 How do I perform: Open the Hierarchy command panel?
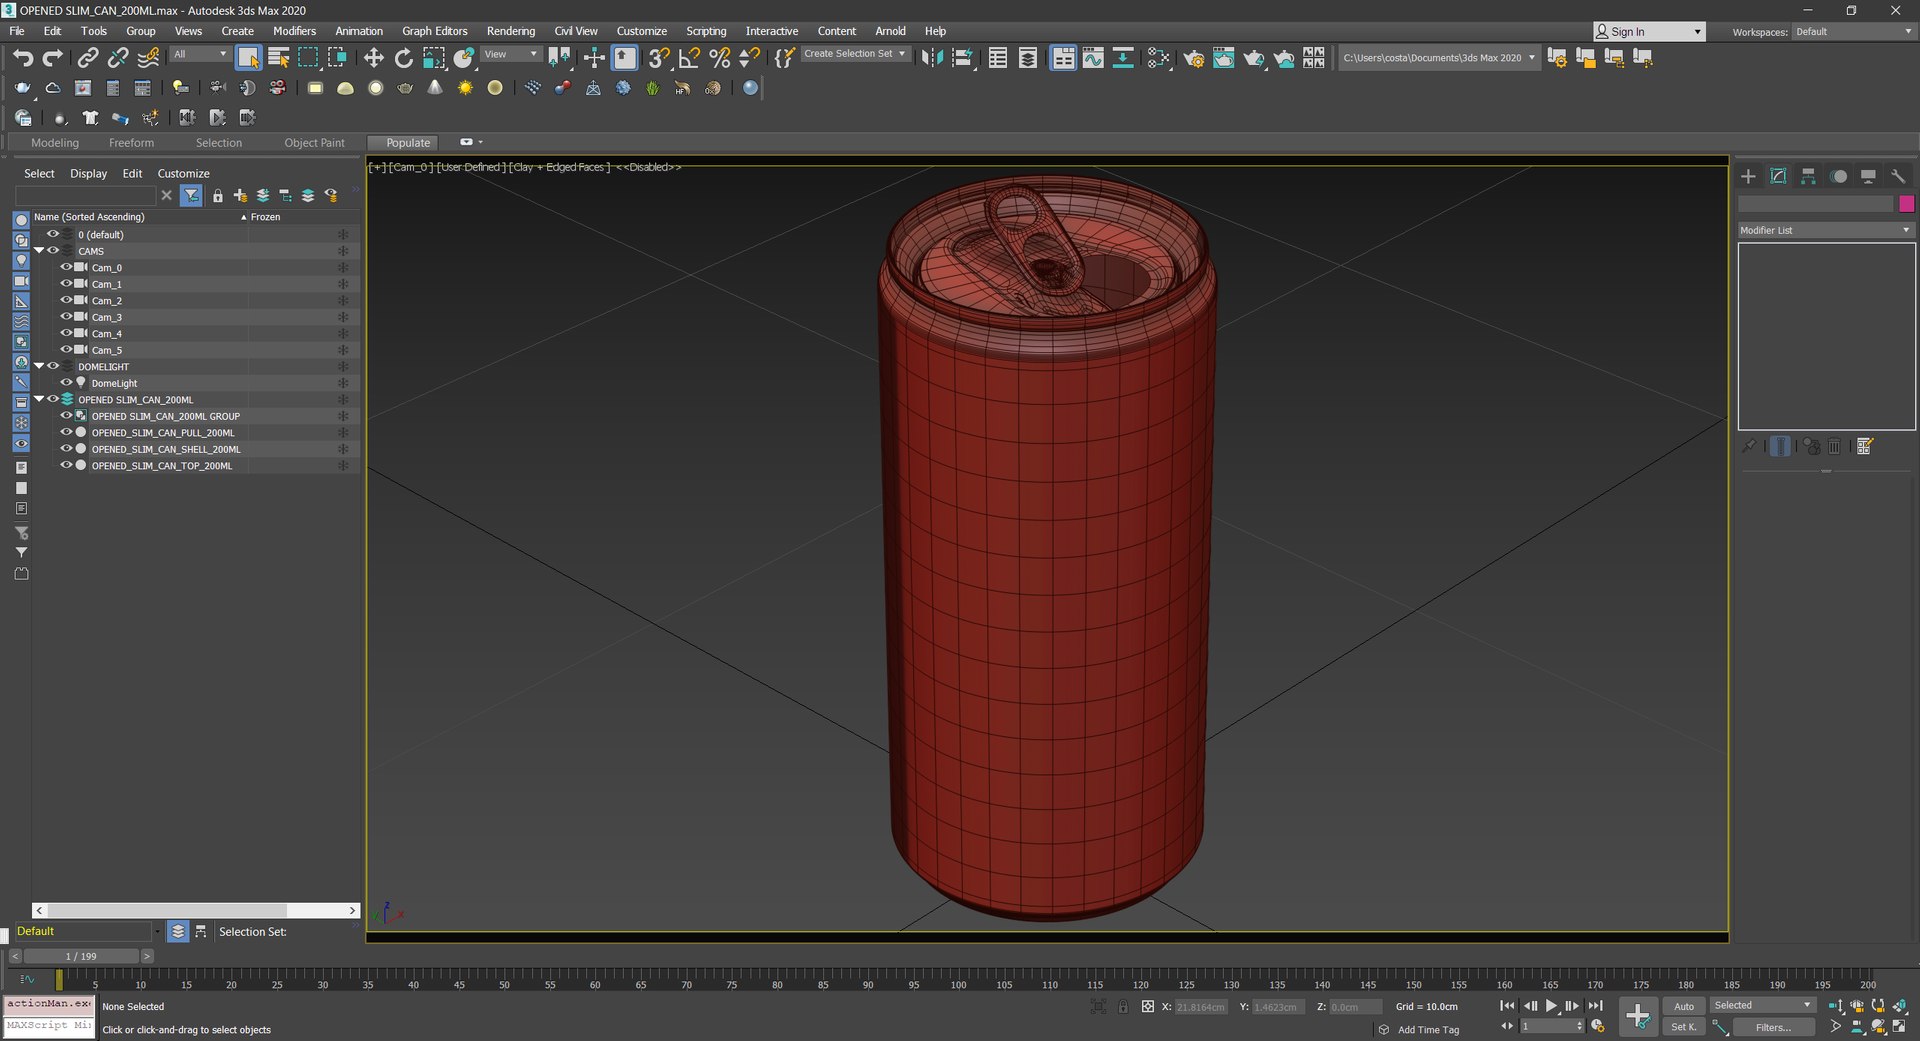pyautogui.click(x=1808, y=176)
